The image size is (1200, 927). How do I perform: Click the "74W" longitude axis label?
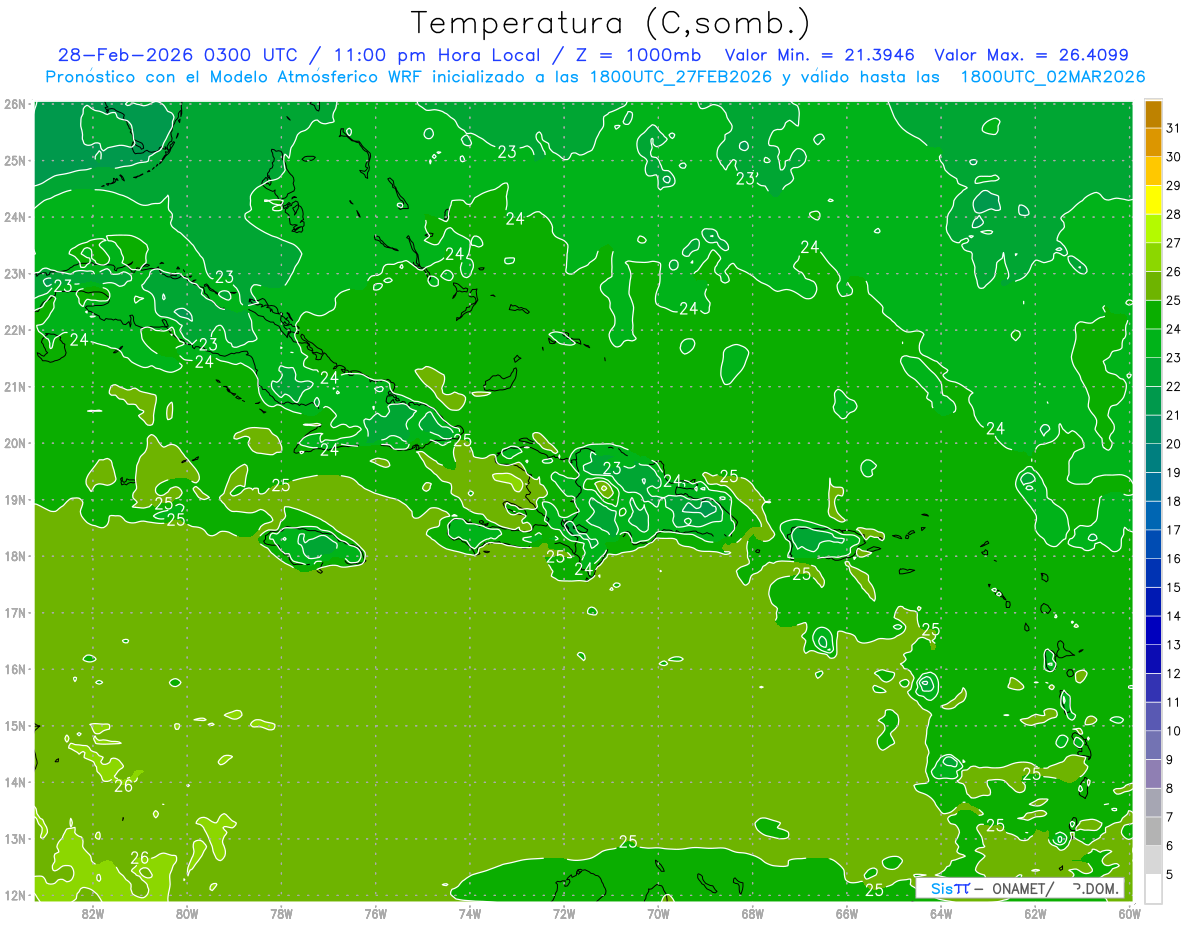pyautogui.click(x=469, y=913)
